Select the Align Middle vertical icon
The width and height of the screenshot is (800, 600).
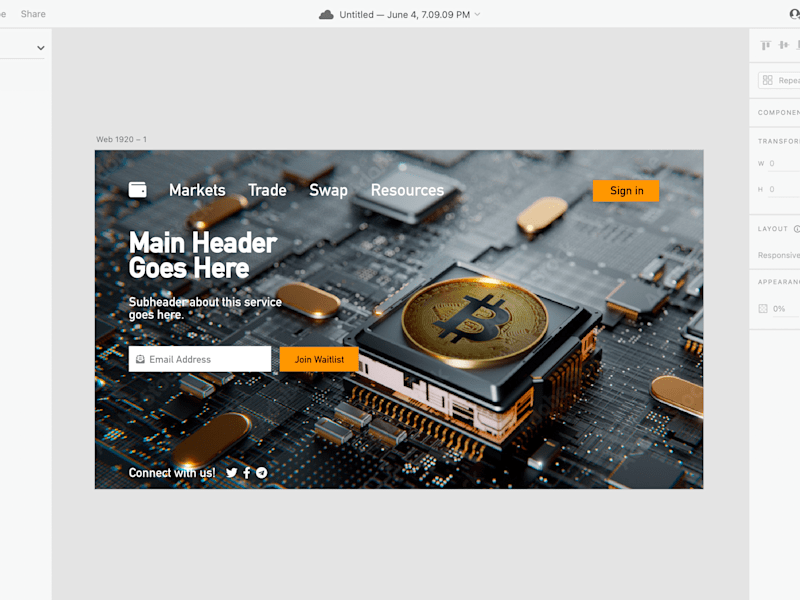tap(784, 45)
